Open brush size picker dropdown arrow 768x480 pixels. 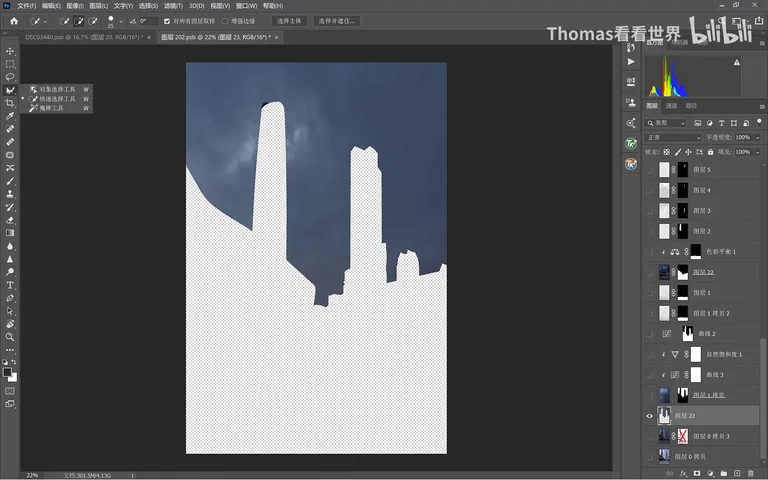(121, 22)
